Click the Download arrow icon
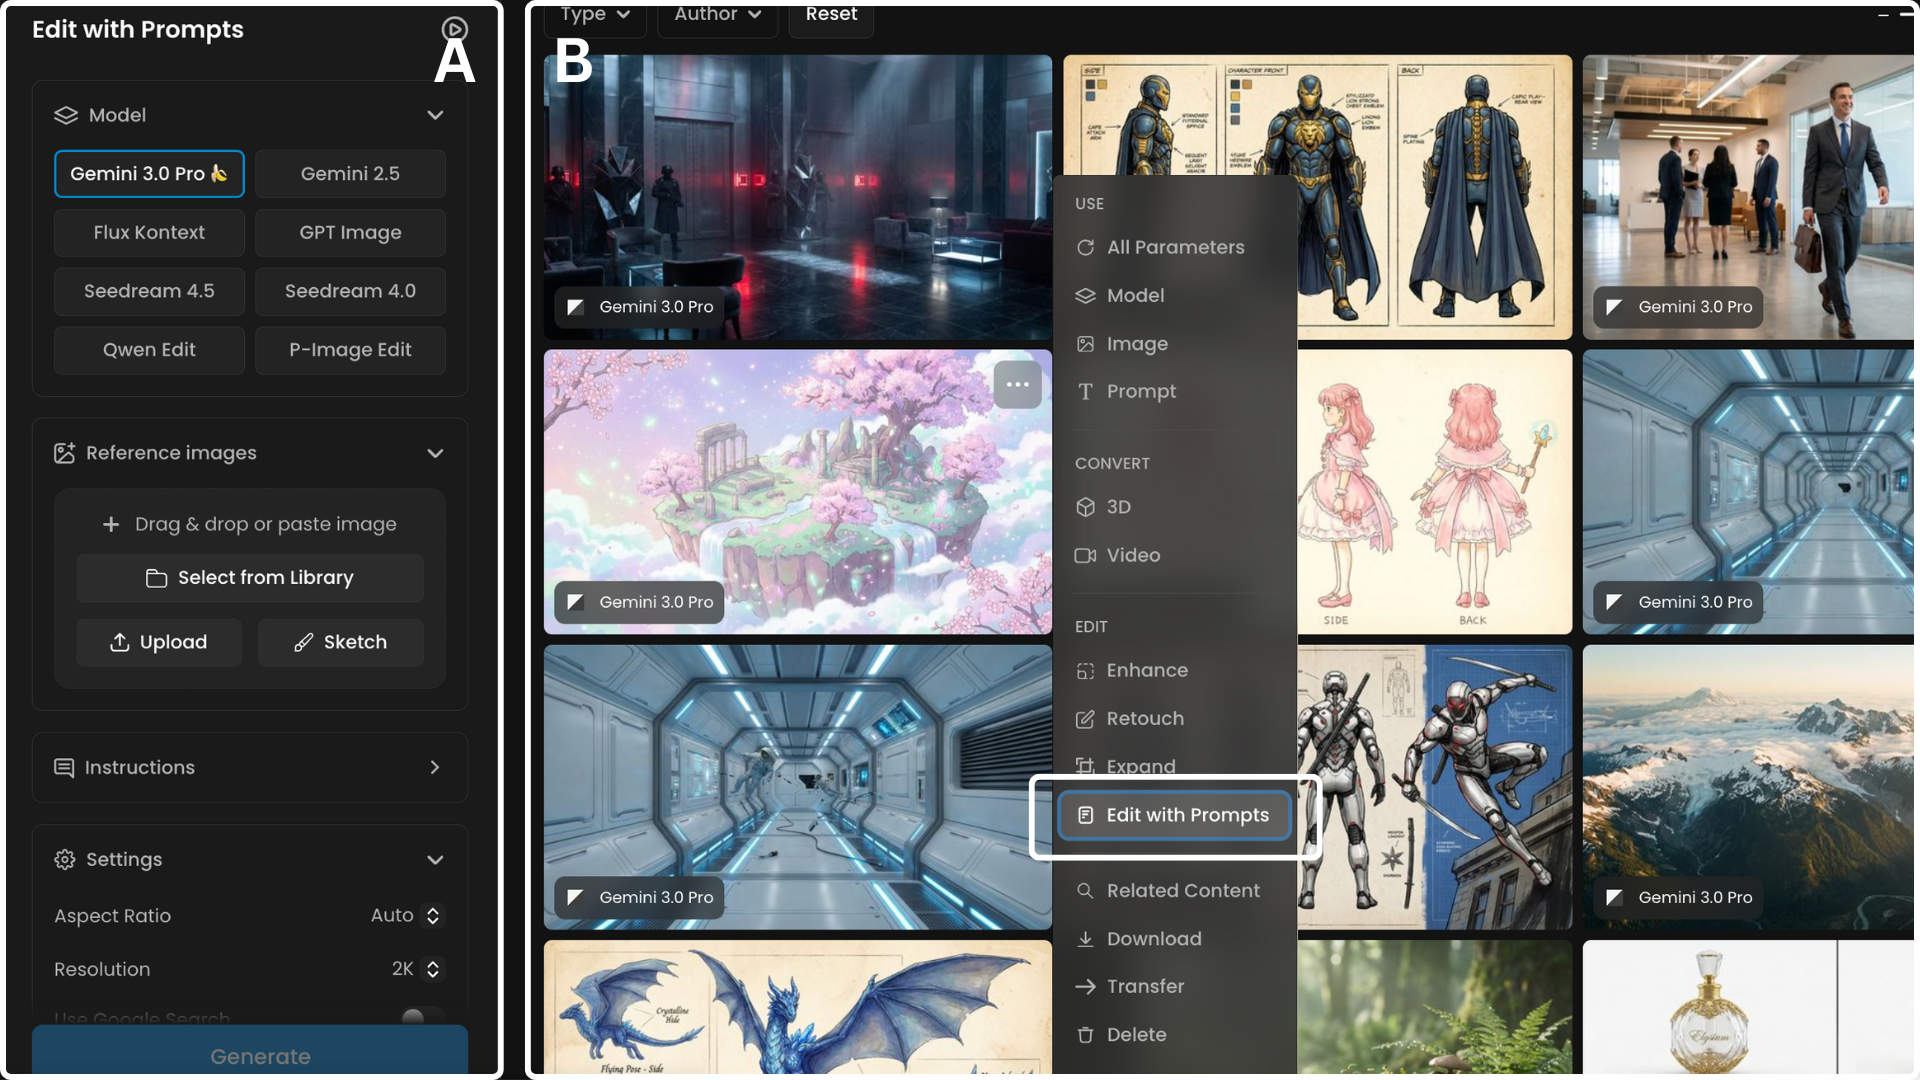1920x1080 pixels. pyautogui.click(x=1085, y=939)
